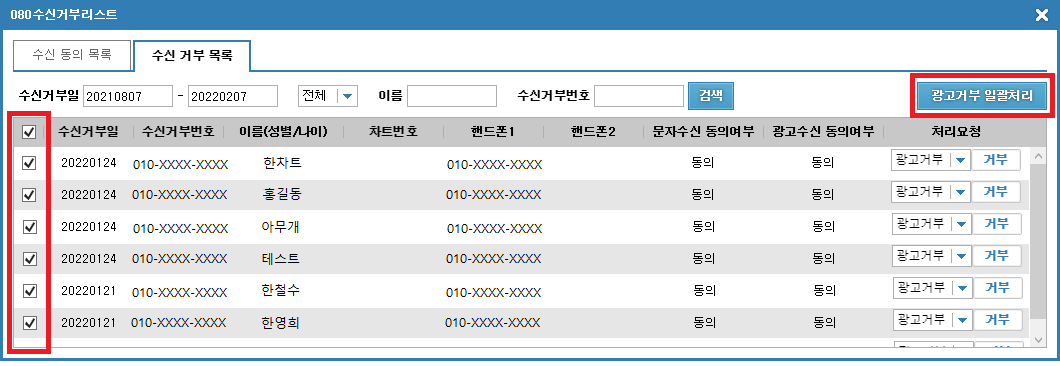Image resolution: width=1060 pixels, height=366 pixels.
Task: Uncheck the checkbox for 홍길동 row
Action: 29,195
